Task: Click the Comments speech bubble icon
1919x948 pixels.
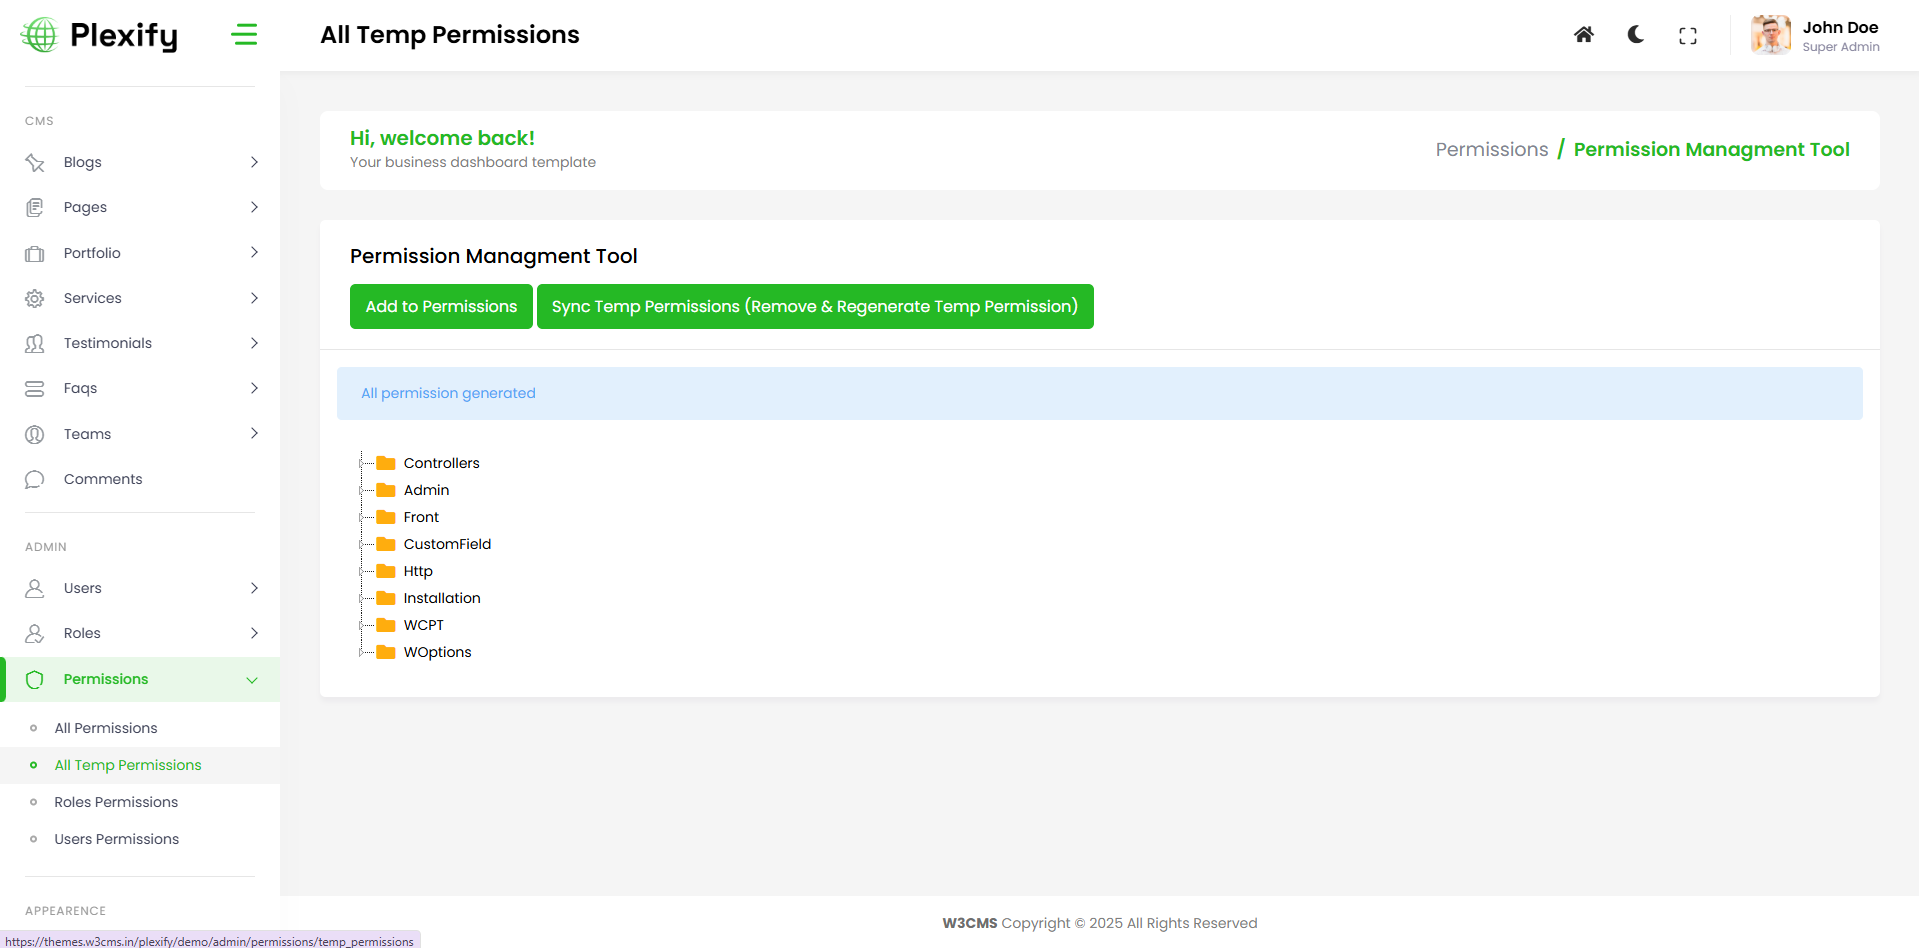Action: 35,479
